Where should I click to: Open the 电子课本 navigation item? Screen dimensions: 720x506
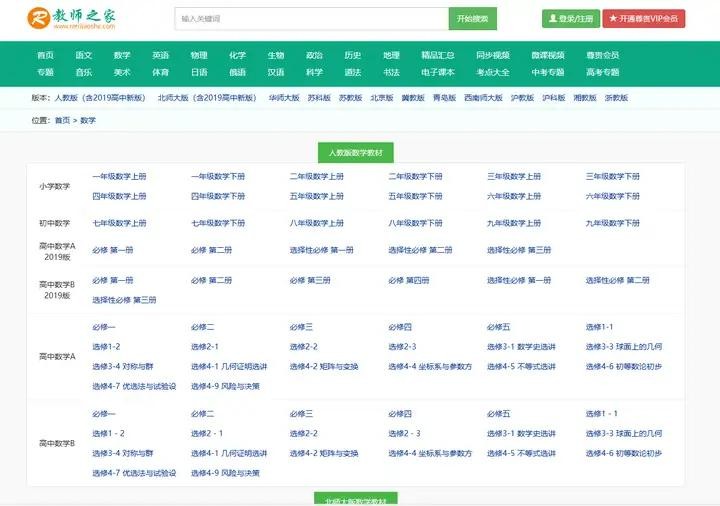(x=437, y=72)
